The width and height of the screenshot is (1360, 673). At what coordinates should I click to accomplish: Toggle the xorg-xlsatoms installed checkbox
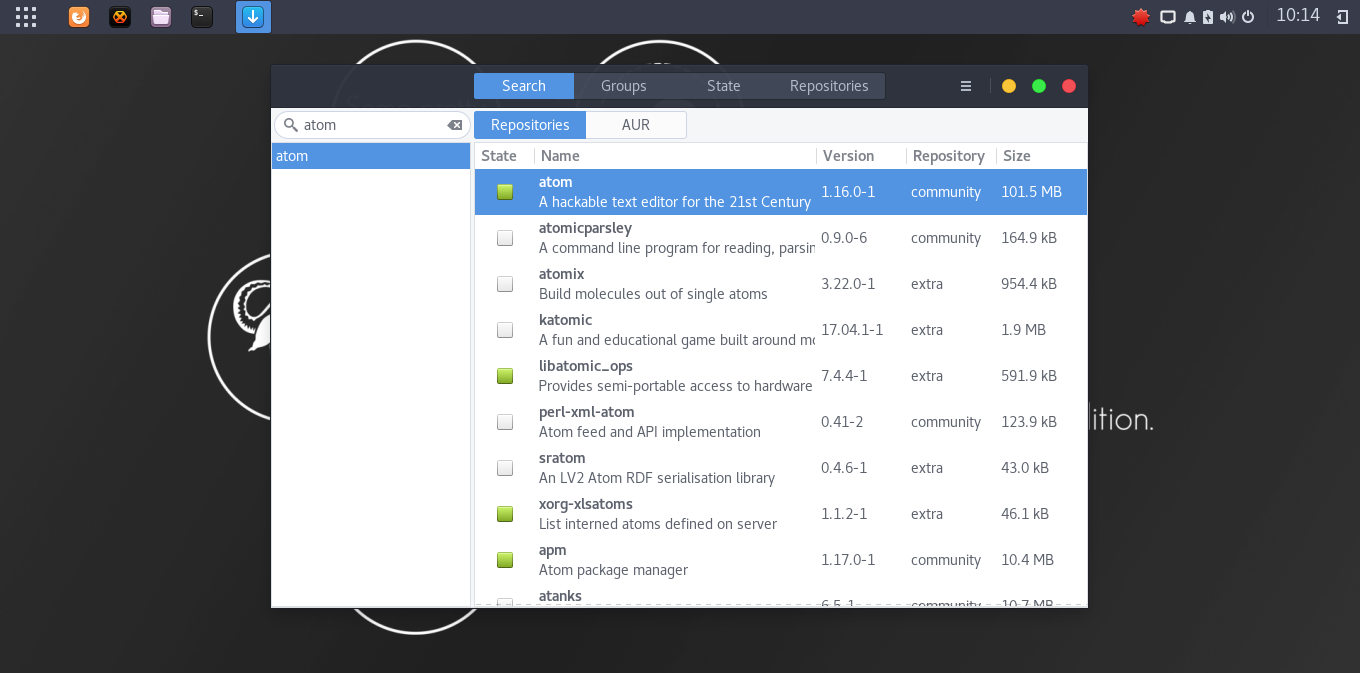click(x=505, y=514)
